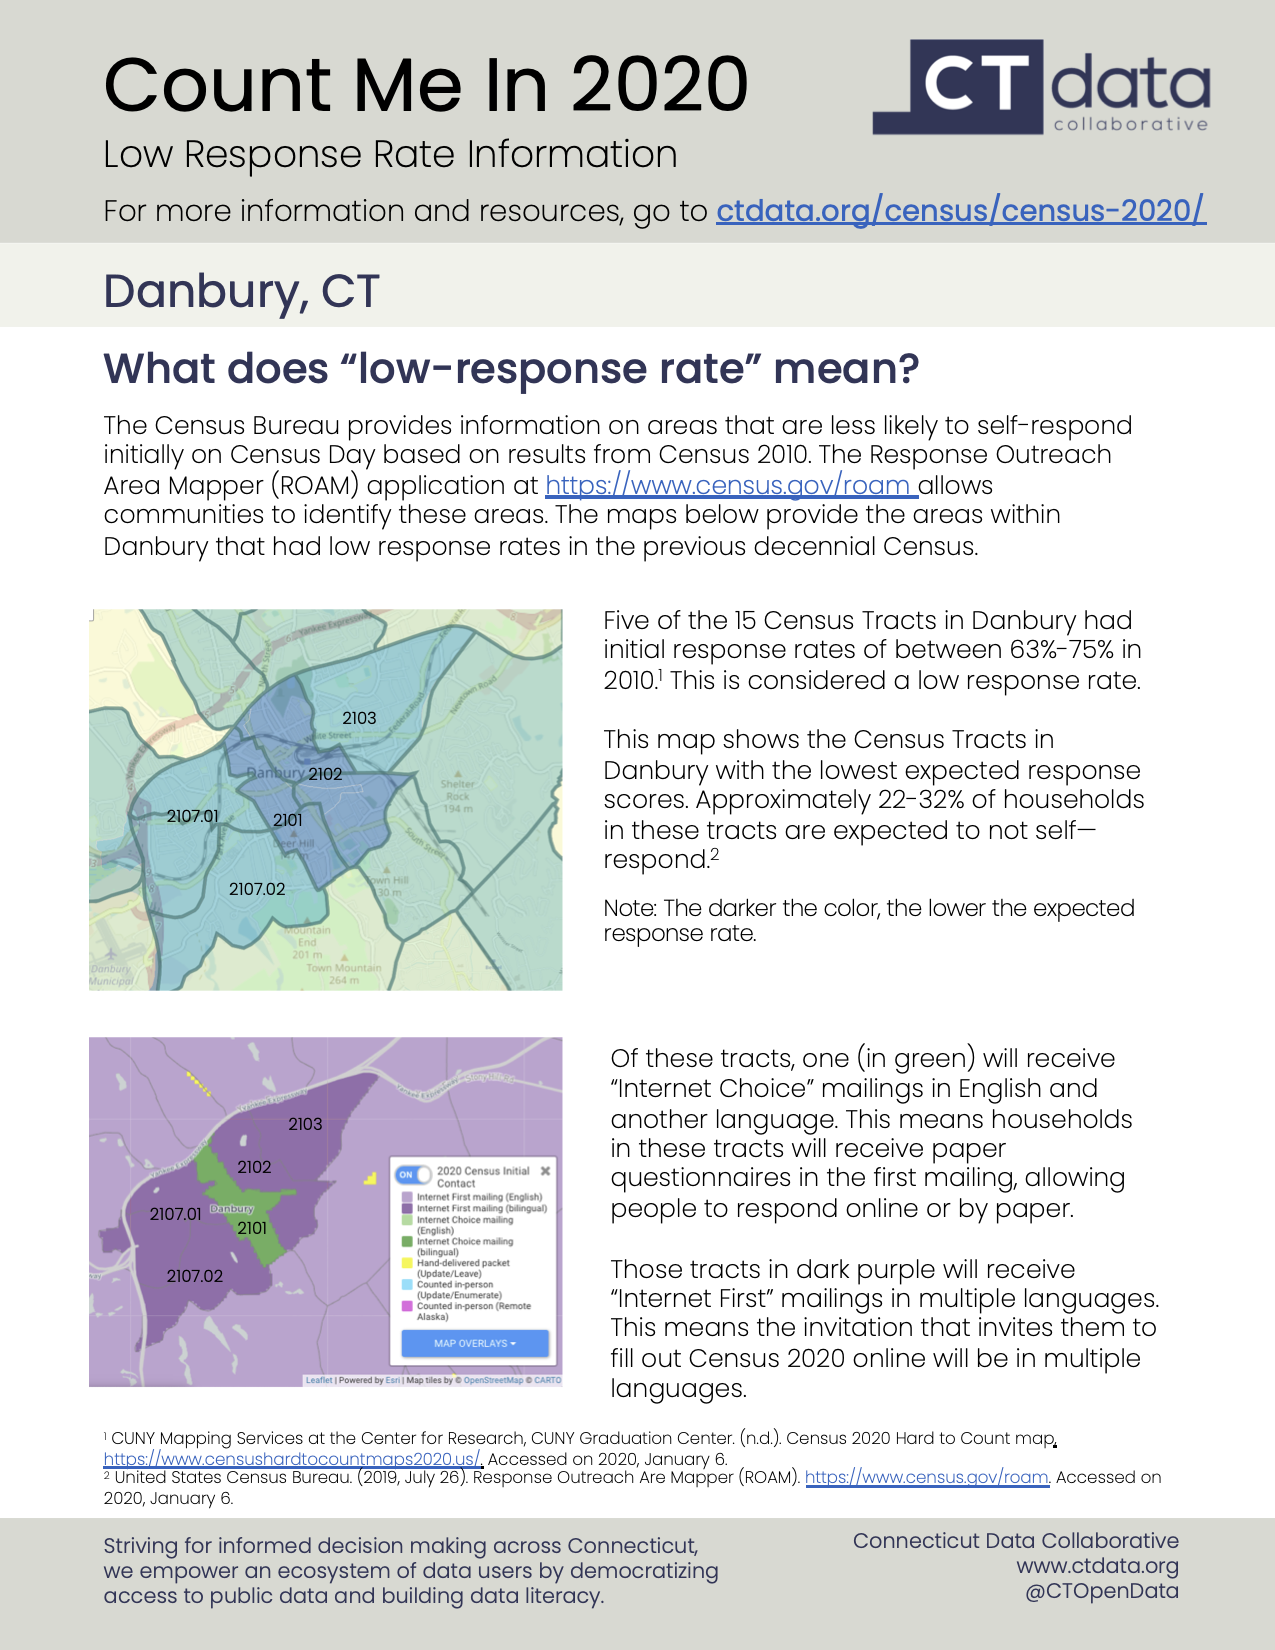
Task: Click the yellow Hand-delivered packet swatch
Action: [x=407, y=1263]
